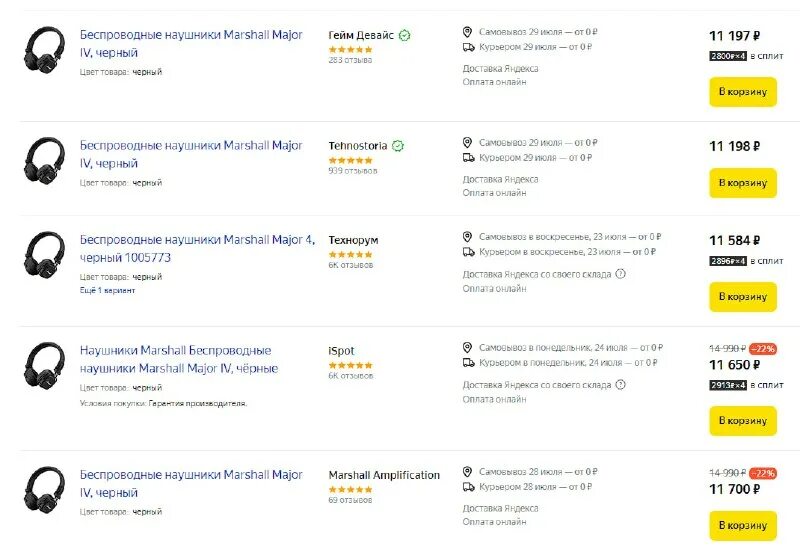This screenshot has width=800, height=552.
Task: Add 11 197 ₽ offer to cart
Action: pos(742,92)
